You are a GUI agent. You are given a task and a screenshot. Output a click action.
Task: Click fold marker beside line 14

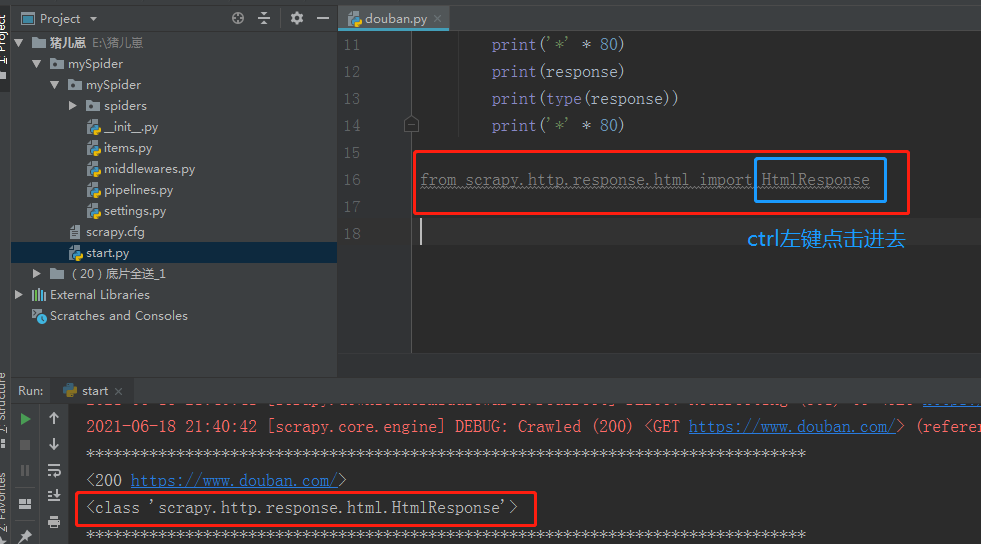411,124
